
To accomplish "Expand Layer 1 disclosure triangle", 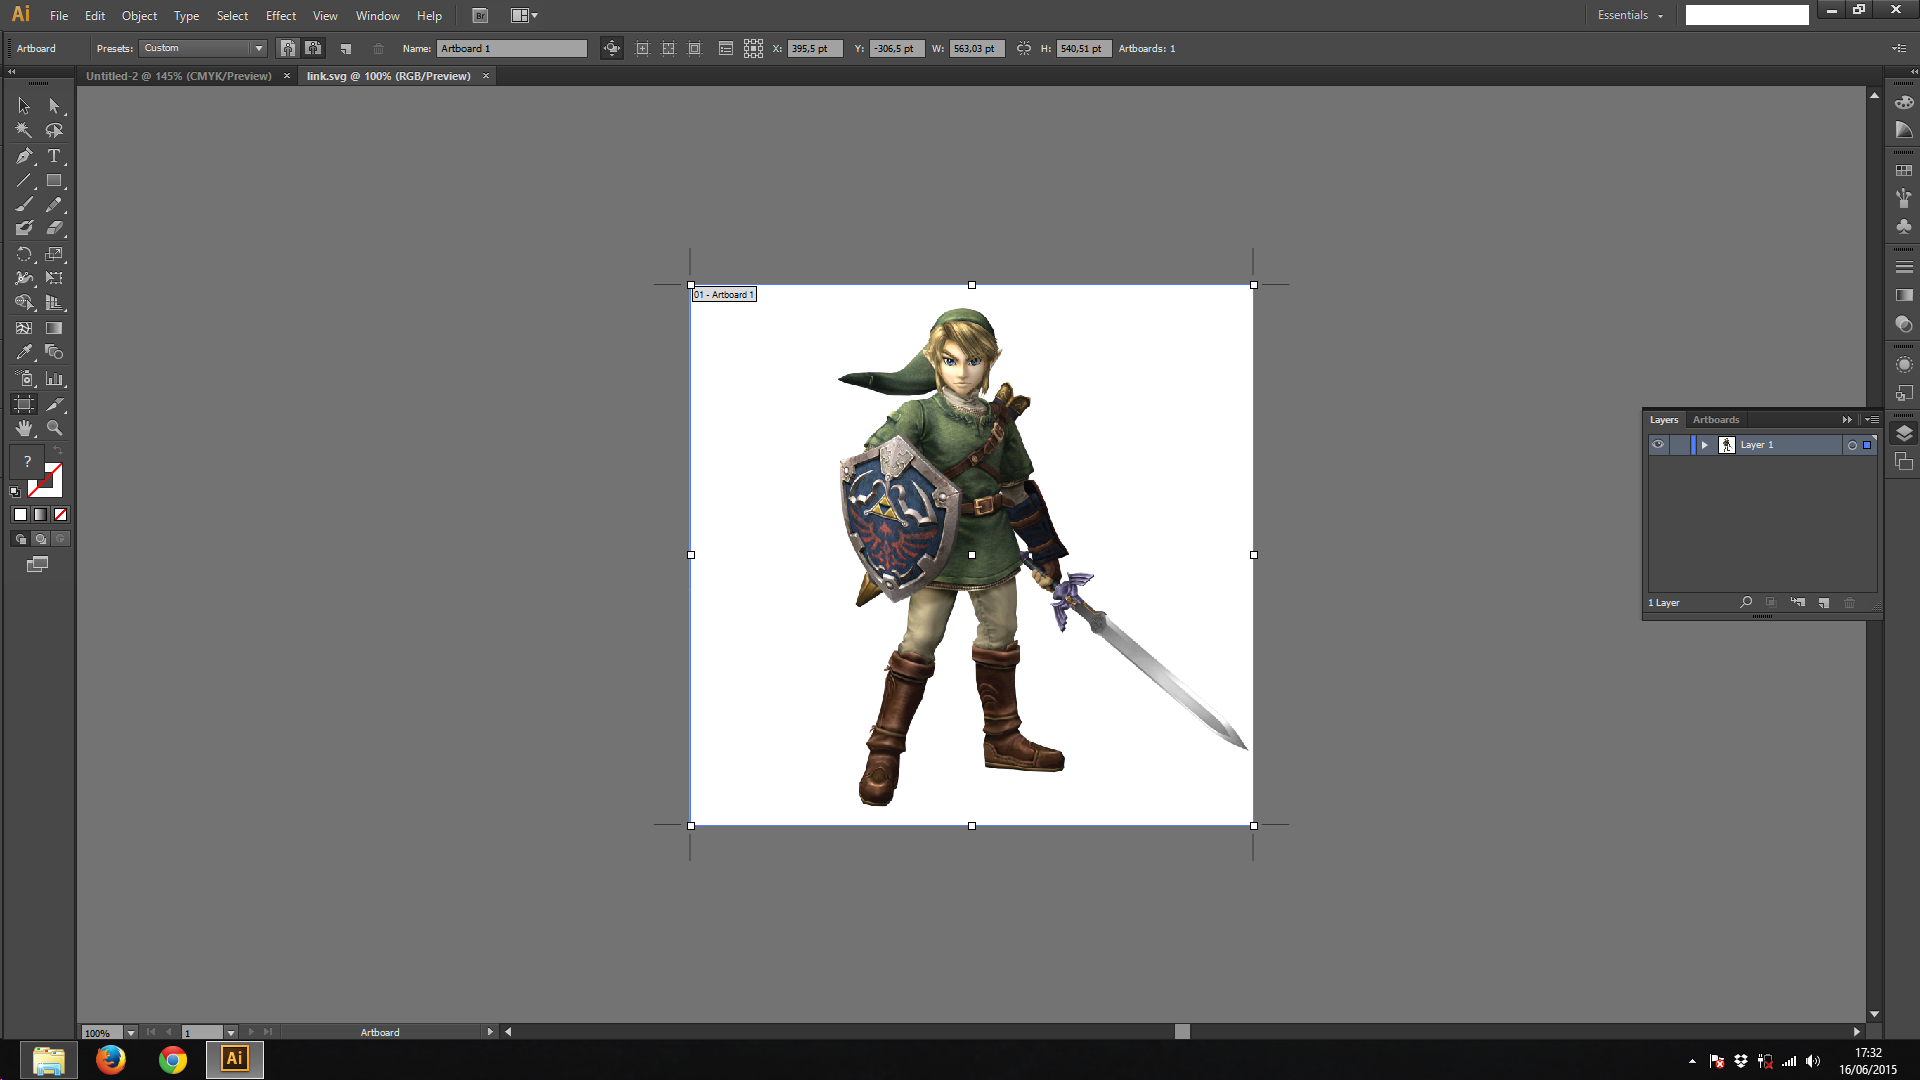I will 1705,445.
